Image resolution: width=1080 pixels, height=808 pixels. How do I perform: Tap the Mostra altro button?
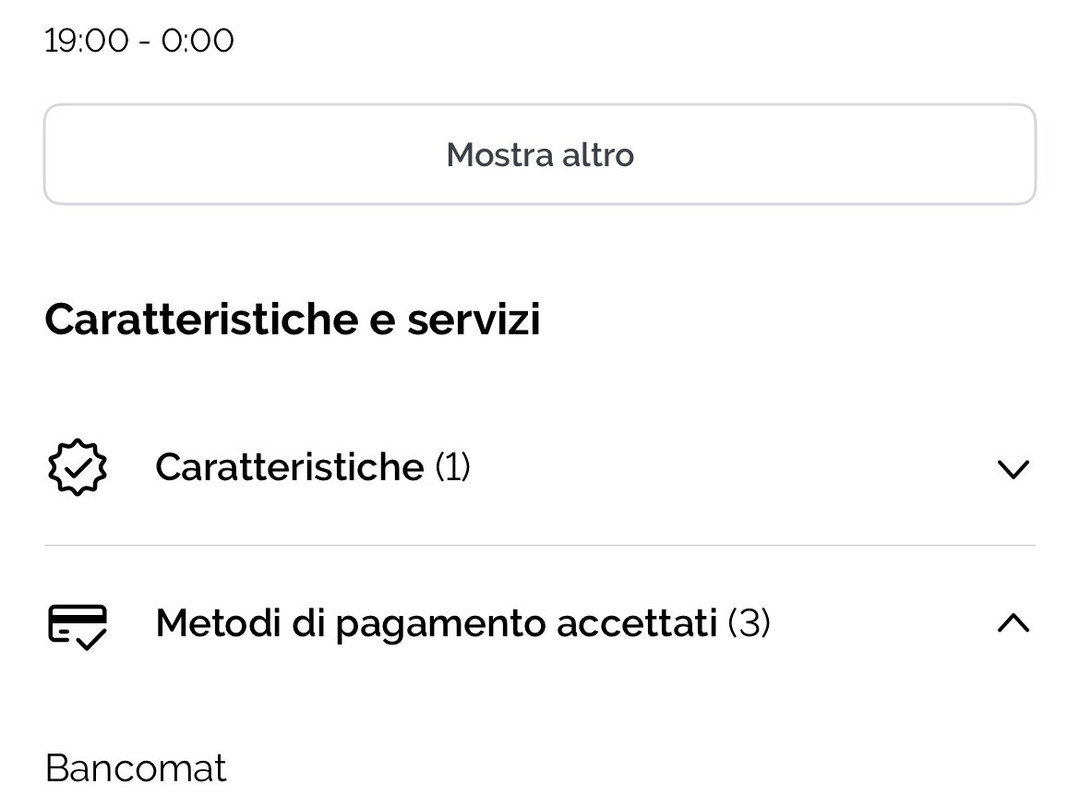pos(540,154)
